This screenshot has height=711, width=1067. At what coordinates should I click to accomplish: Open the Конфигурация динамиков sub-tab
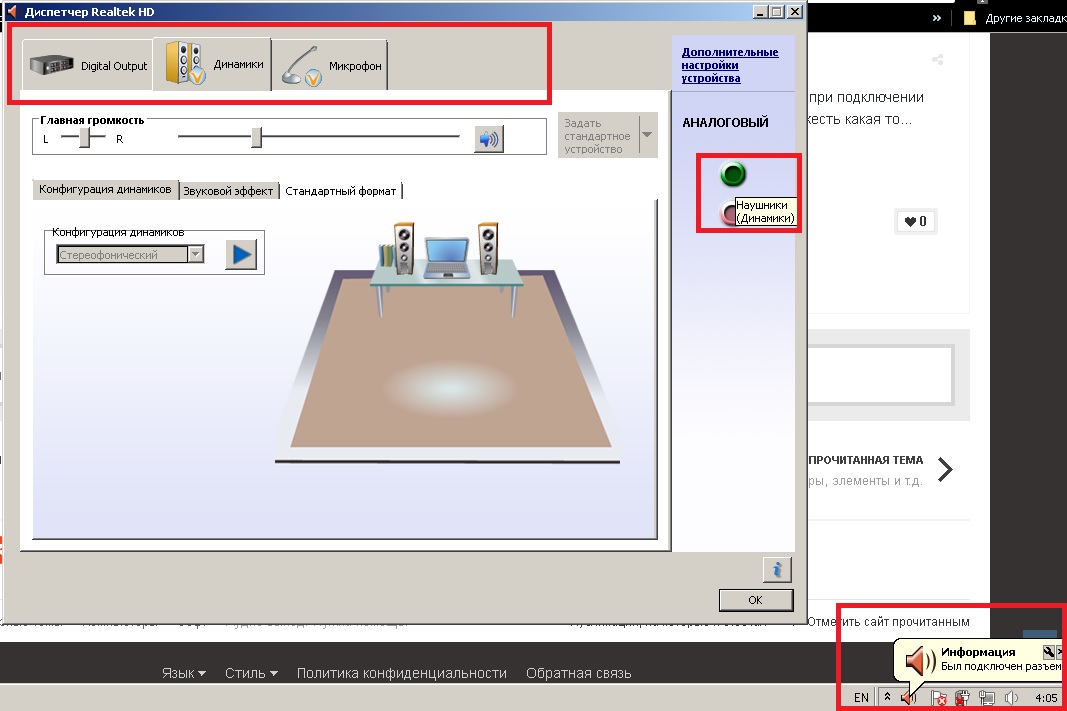coord(105,189)
